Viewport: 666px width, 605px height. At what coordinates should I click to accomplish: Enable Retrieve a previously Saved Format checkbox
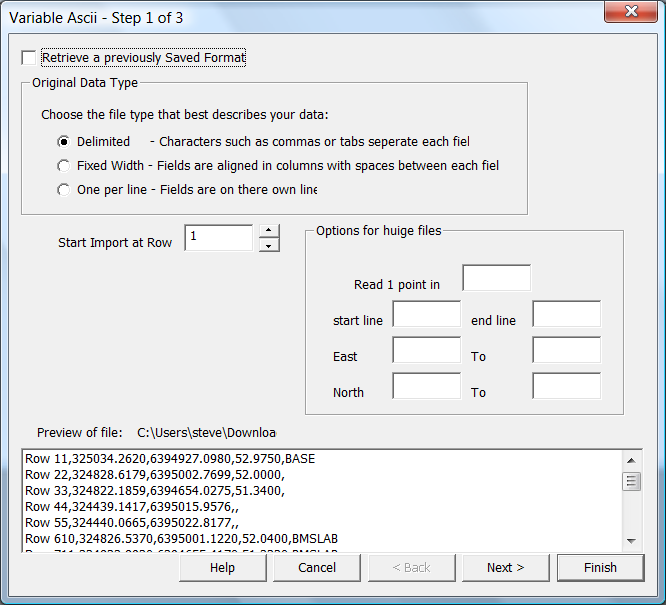pos(29,58)
